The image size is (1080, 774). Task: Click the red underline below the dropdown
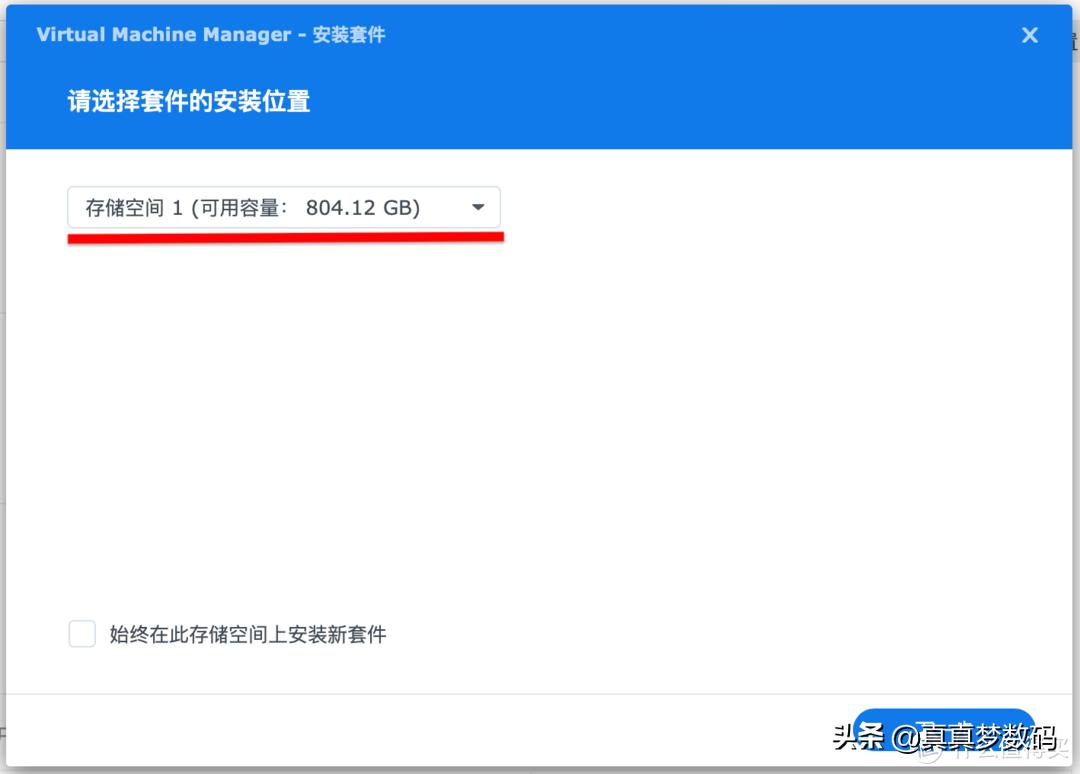(x=285, y=238)
